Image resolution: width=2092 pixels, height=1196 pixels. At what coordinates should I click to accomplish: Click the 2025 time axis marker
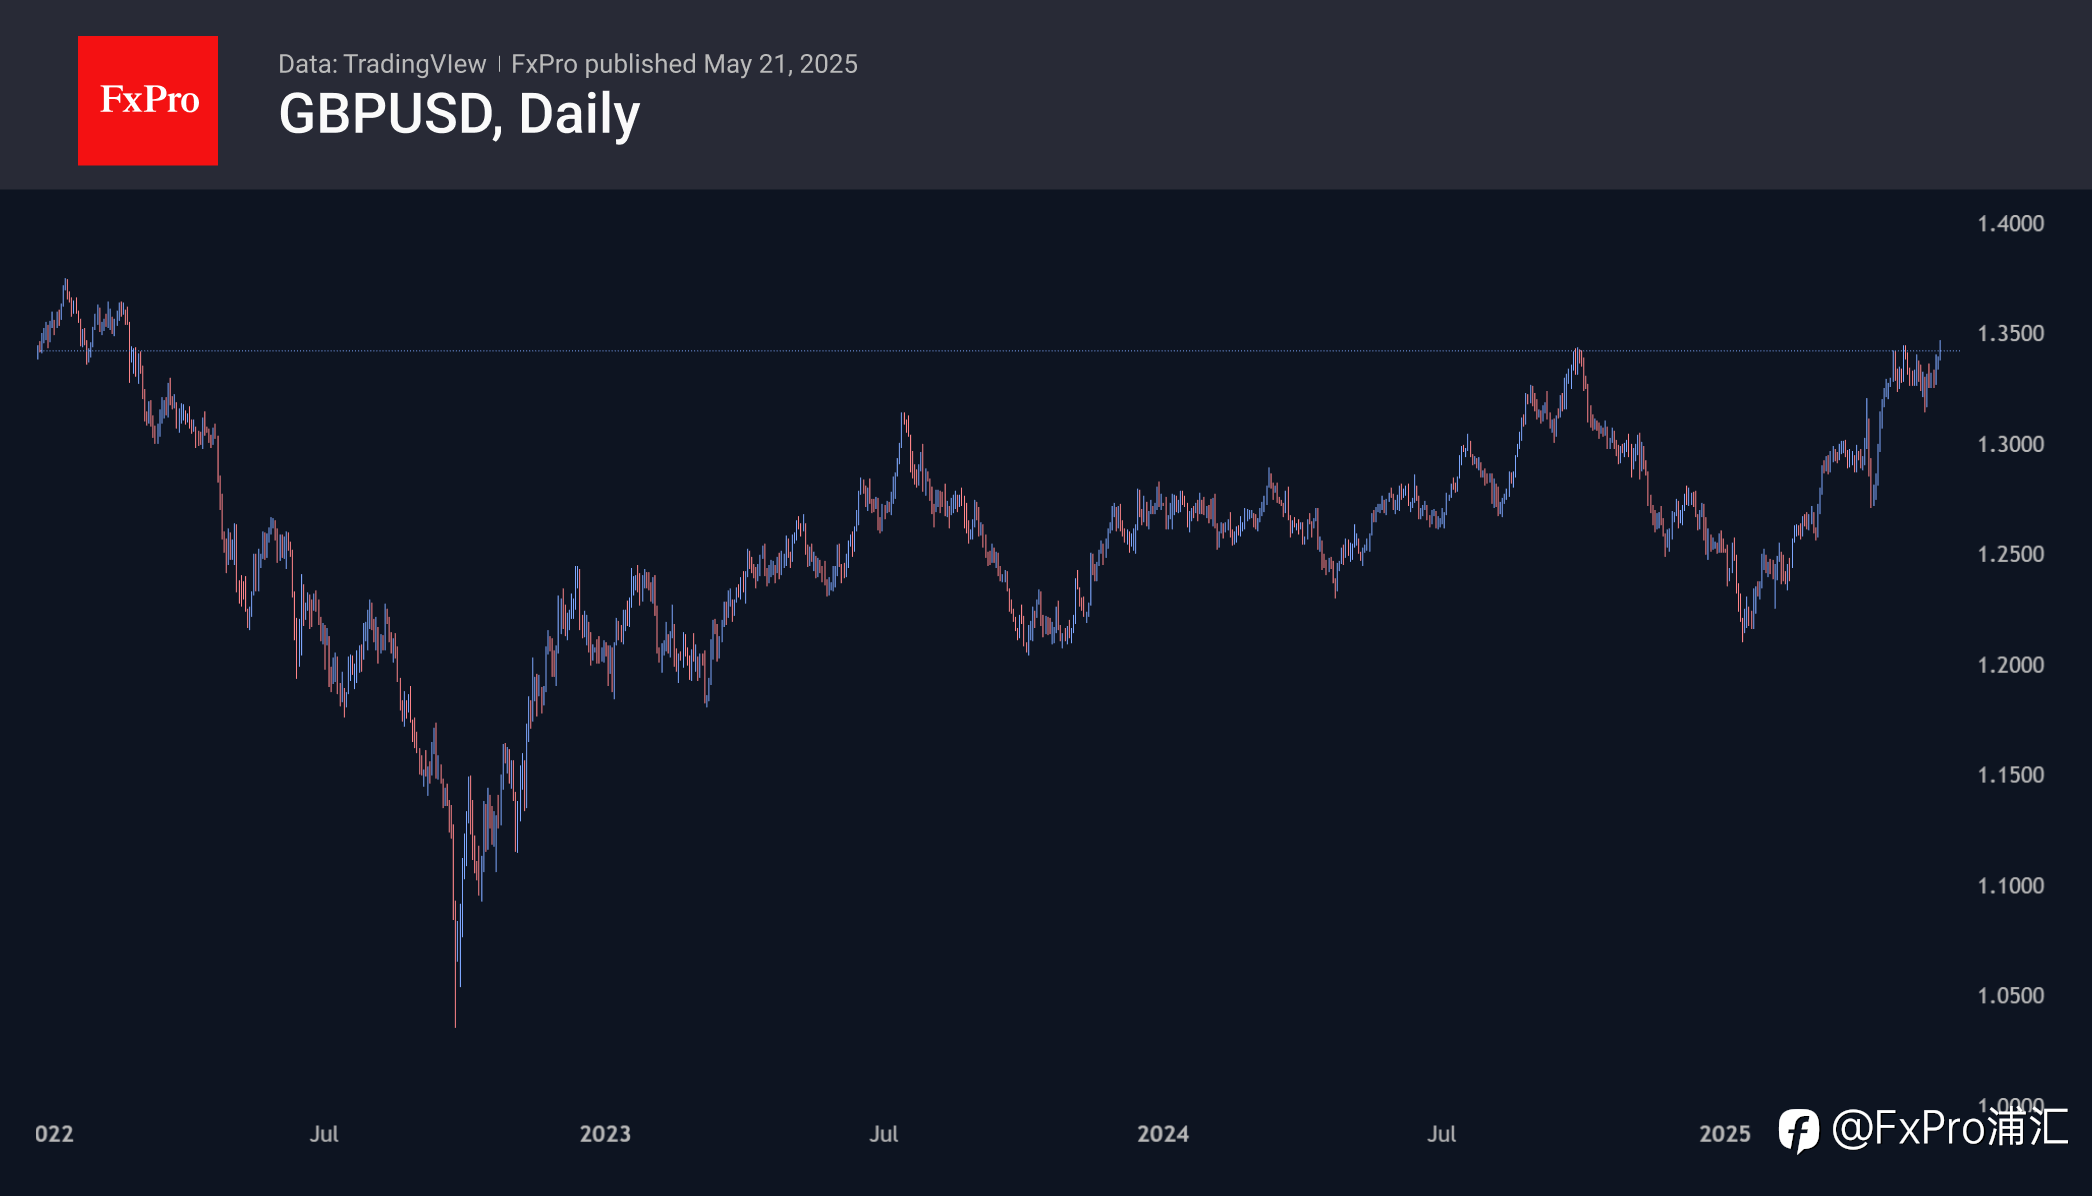(1725, 1134)
